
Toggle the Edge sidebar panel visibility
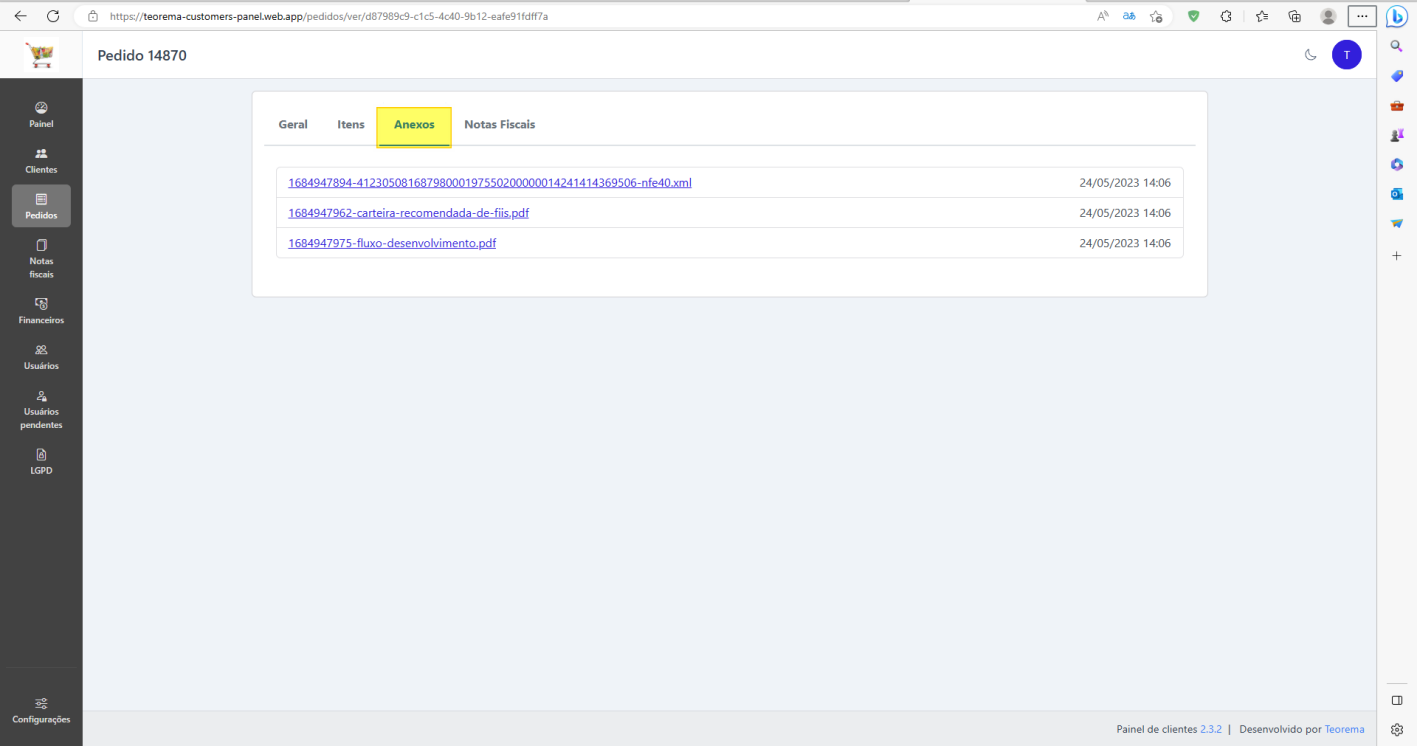point(1397,700)
